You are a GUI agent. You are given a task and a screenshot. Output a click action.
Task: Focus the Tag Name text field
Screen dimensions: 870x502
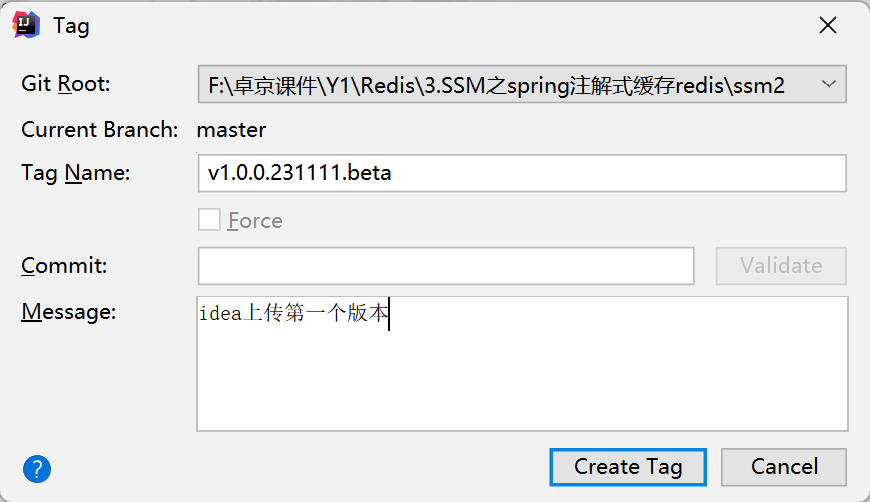(522, 173)
